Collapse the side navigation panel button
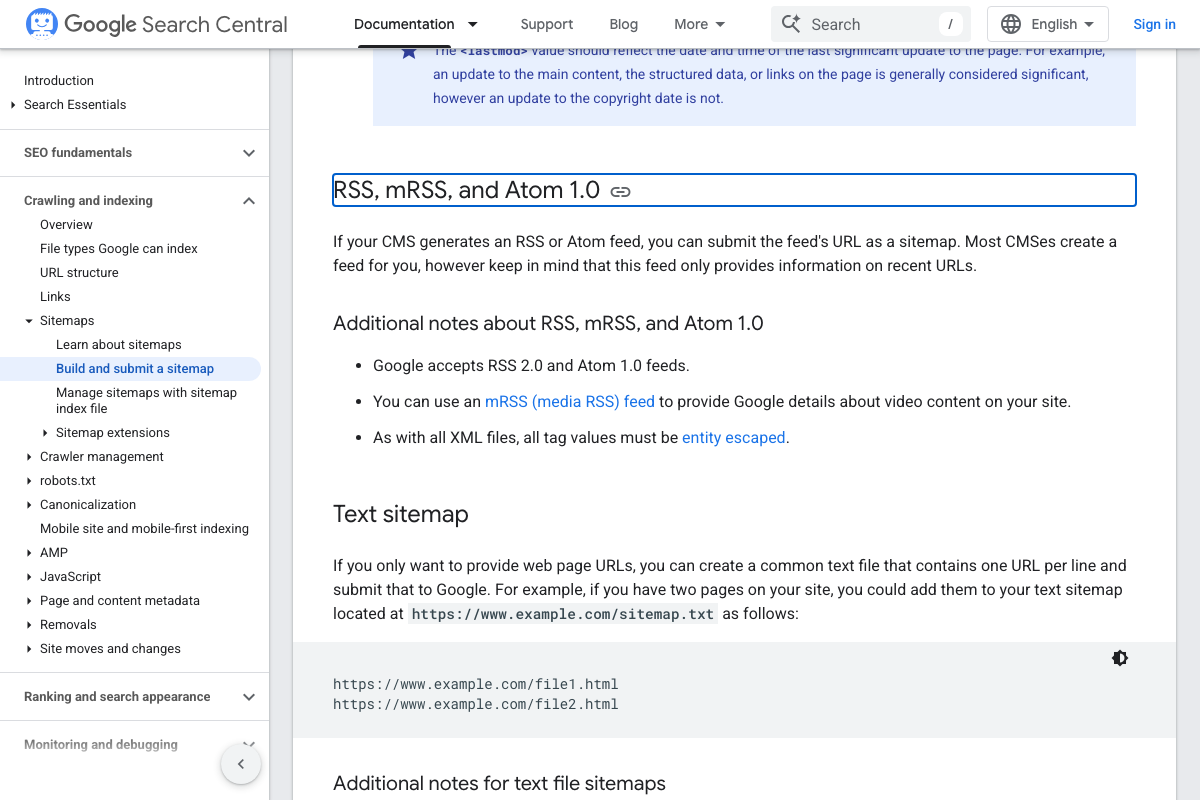Screen dimensions: 1200x800 pos(241,765)
